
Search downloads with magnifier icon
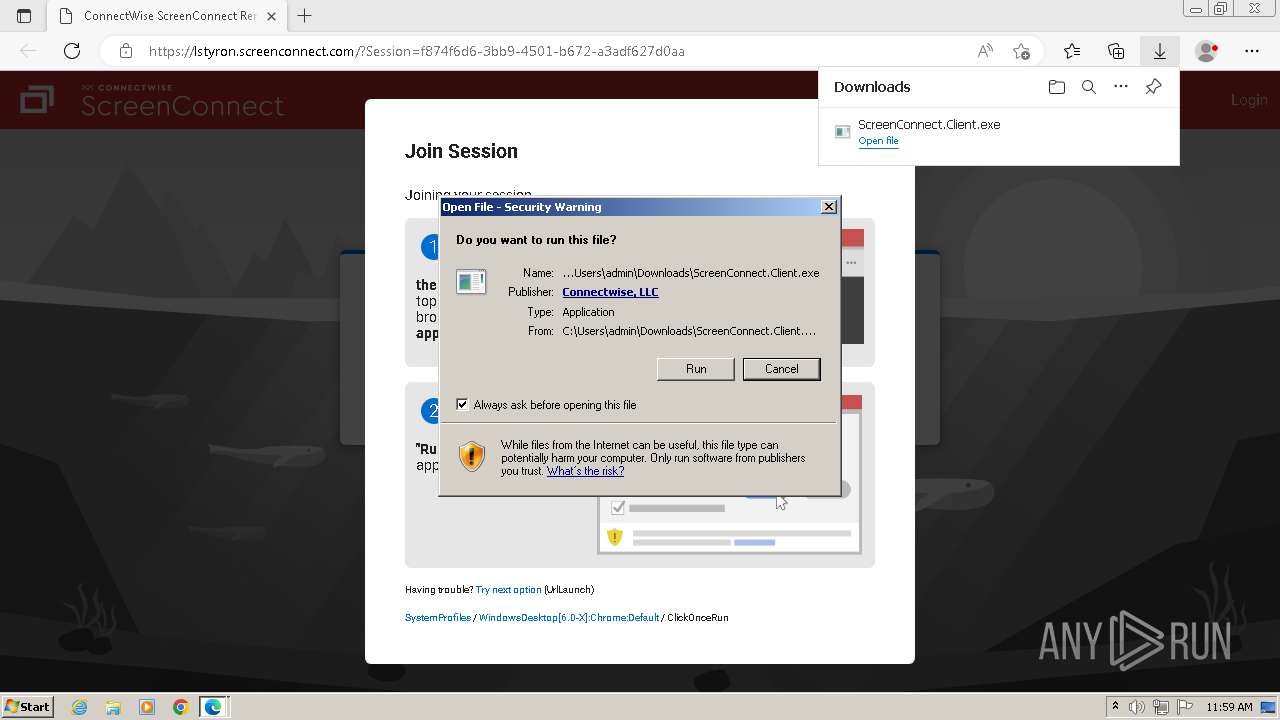(x=1089, y=87)
